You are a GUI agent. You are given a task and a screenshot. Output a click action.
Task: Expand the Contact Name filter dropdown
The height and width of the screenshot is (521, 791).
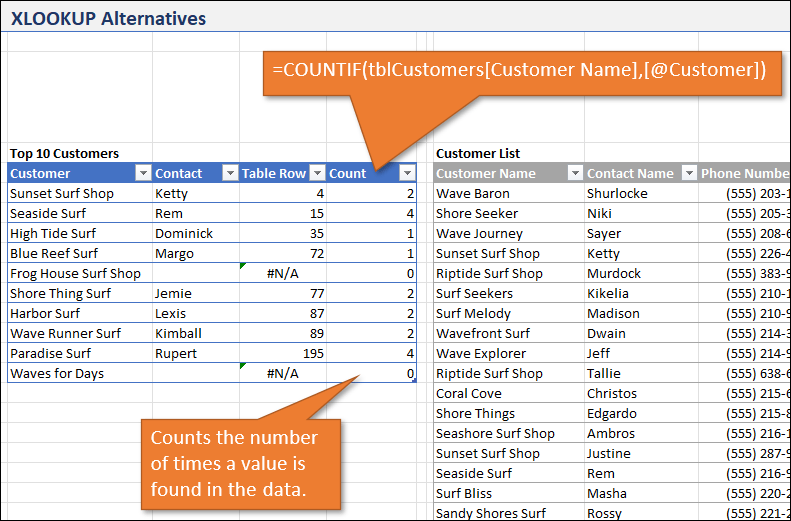tap(687, 173)
